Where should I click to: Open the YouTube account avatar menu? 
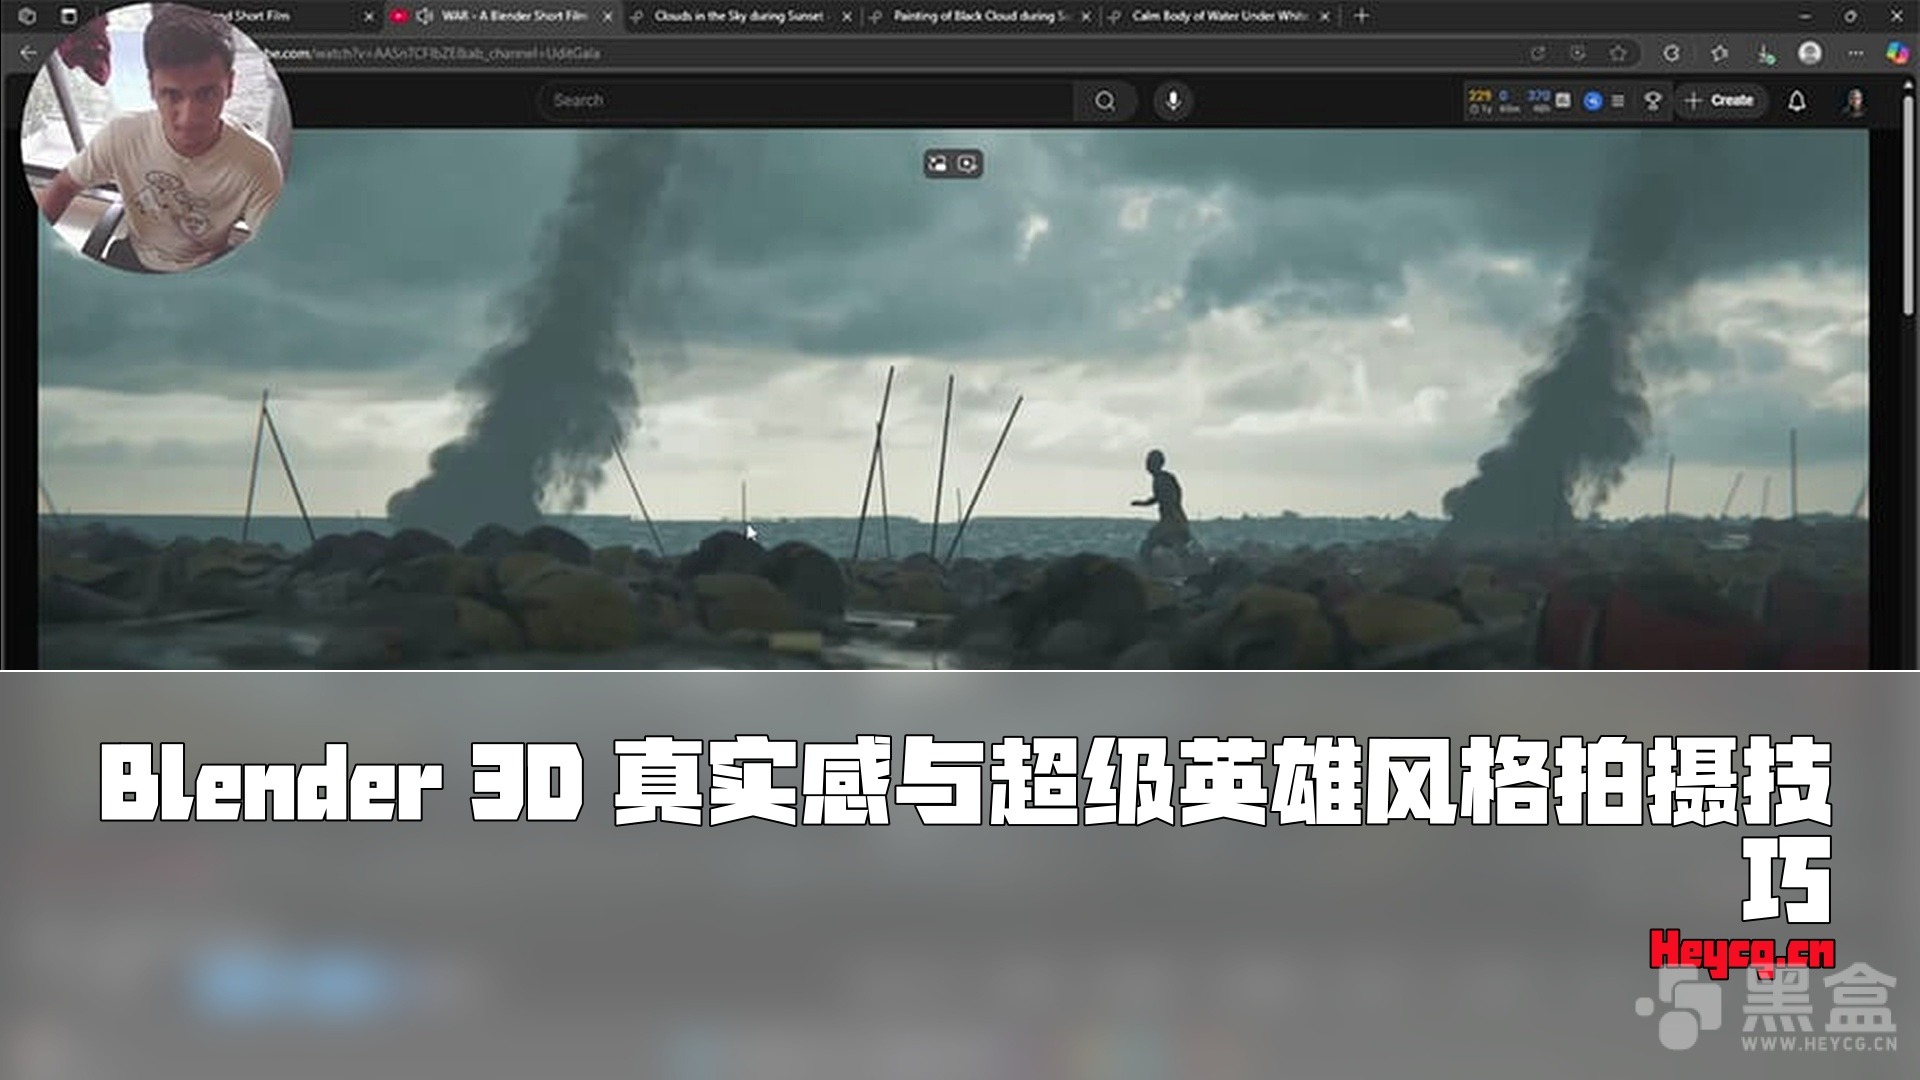click(x=1853, y=101)
